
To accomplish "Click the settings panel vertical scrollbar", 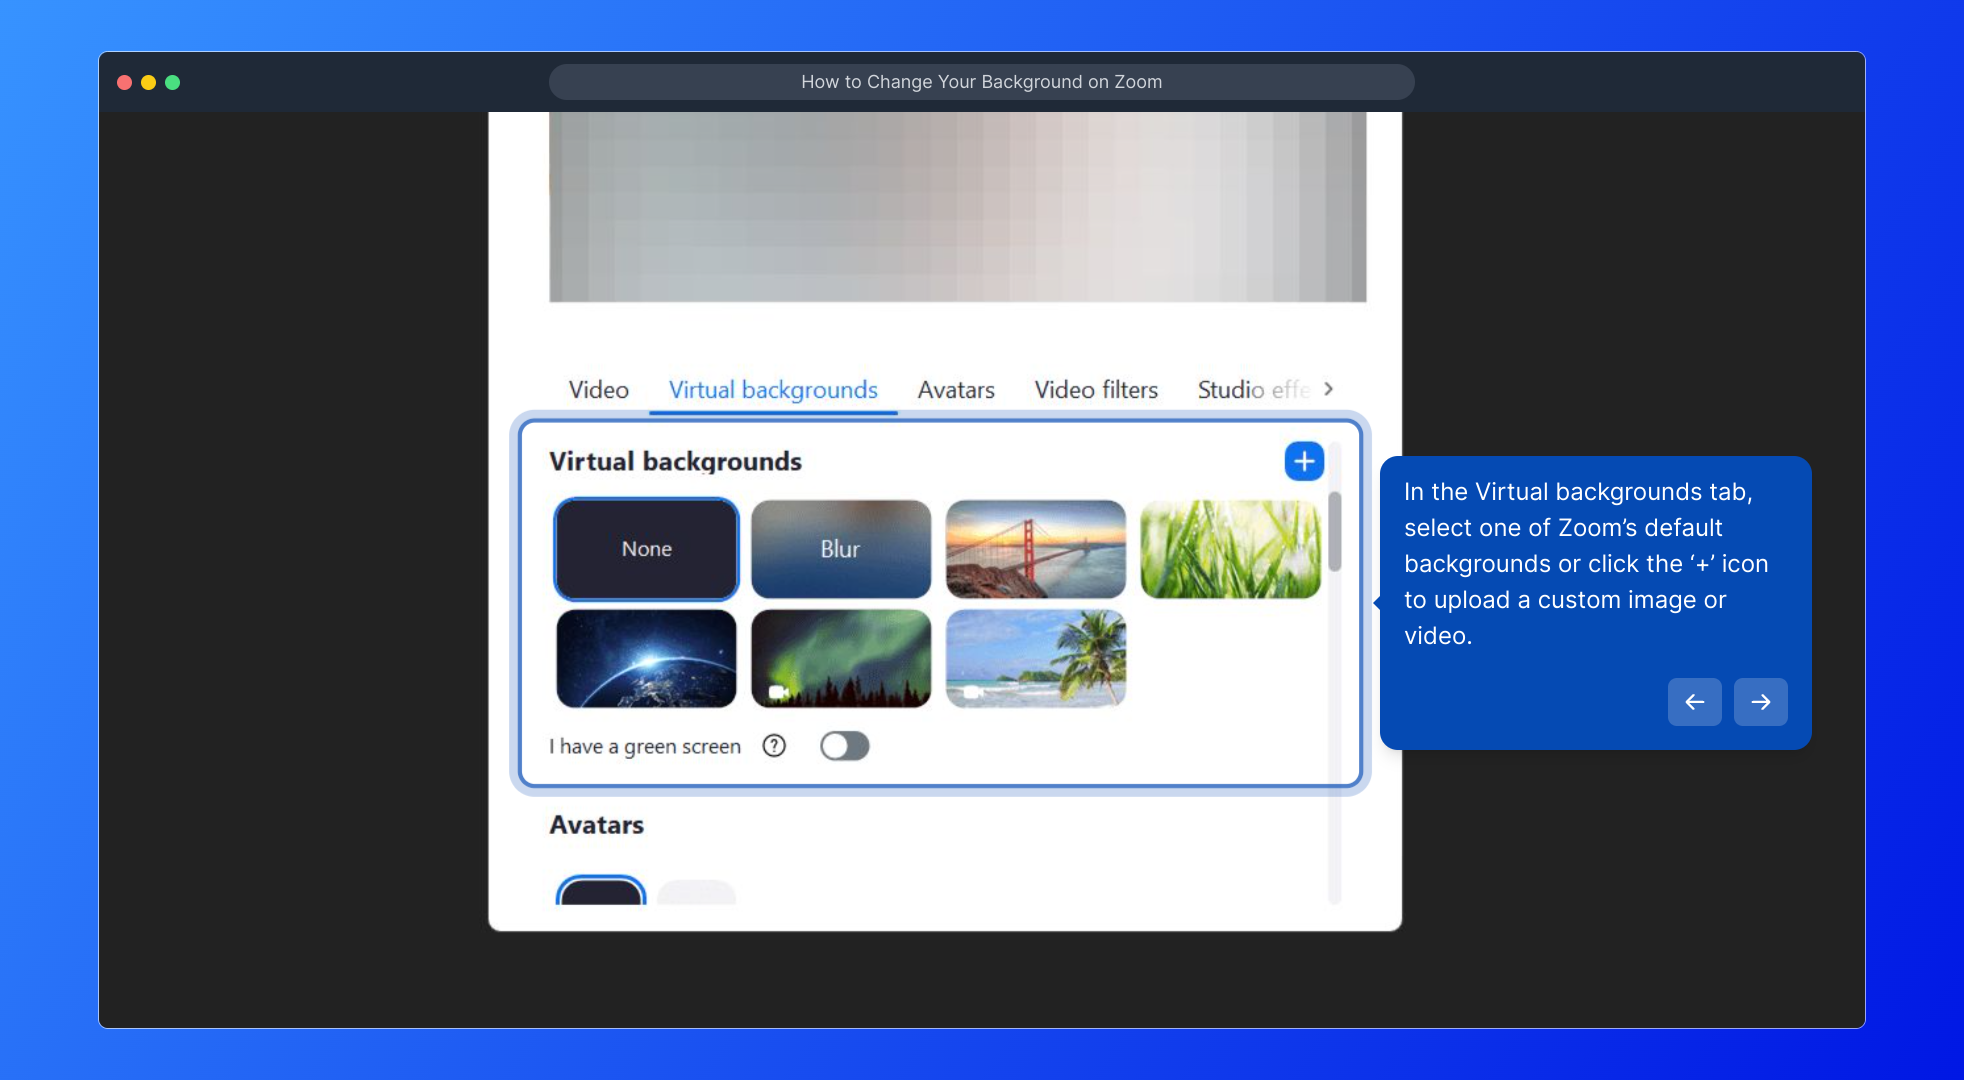I will (x=1334, y=532).
